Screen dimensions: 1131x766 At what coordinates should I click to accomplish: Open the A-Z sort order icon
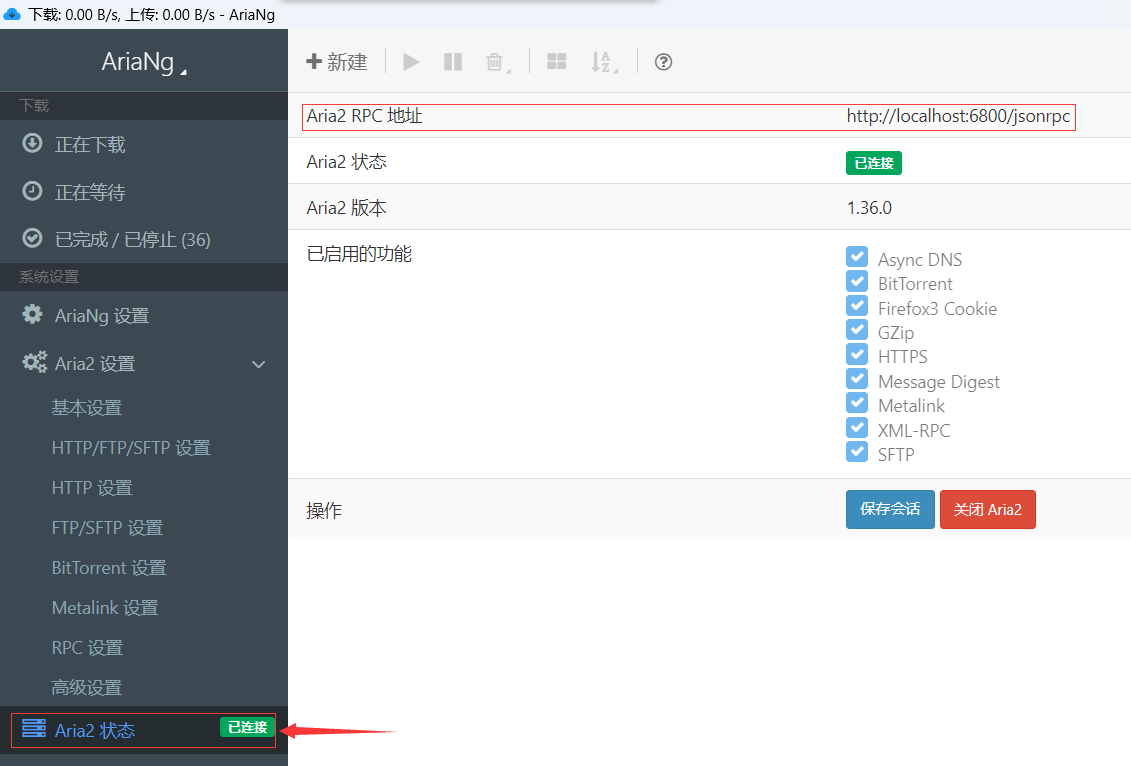pyautogui.click(x=602, y=62)
